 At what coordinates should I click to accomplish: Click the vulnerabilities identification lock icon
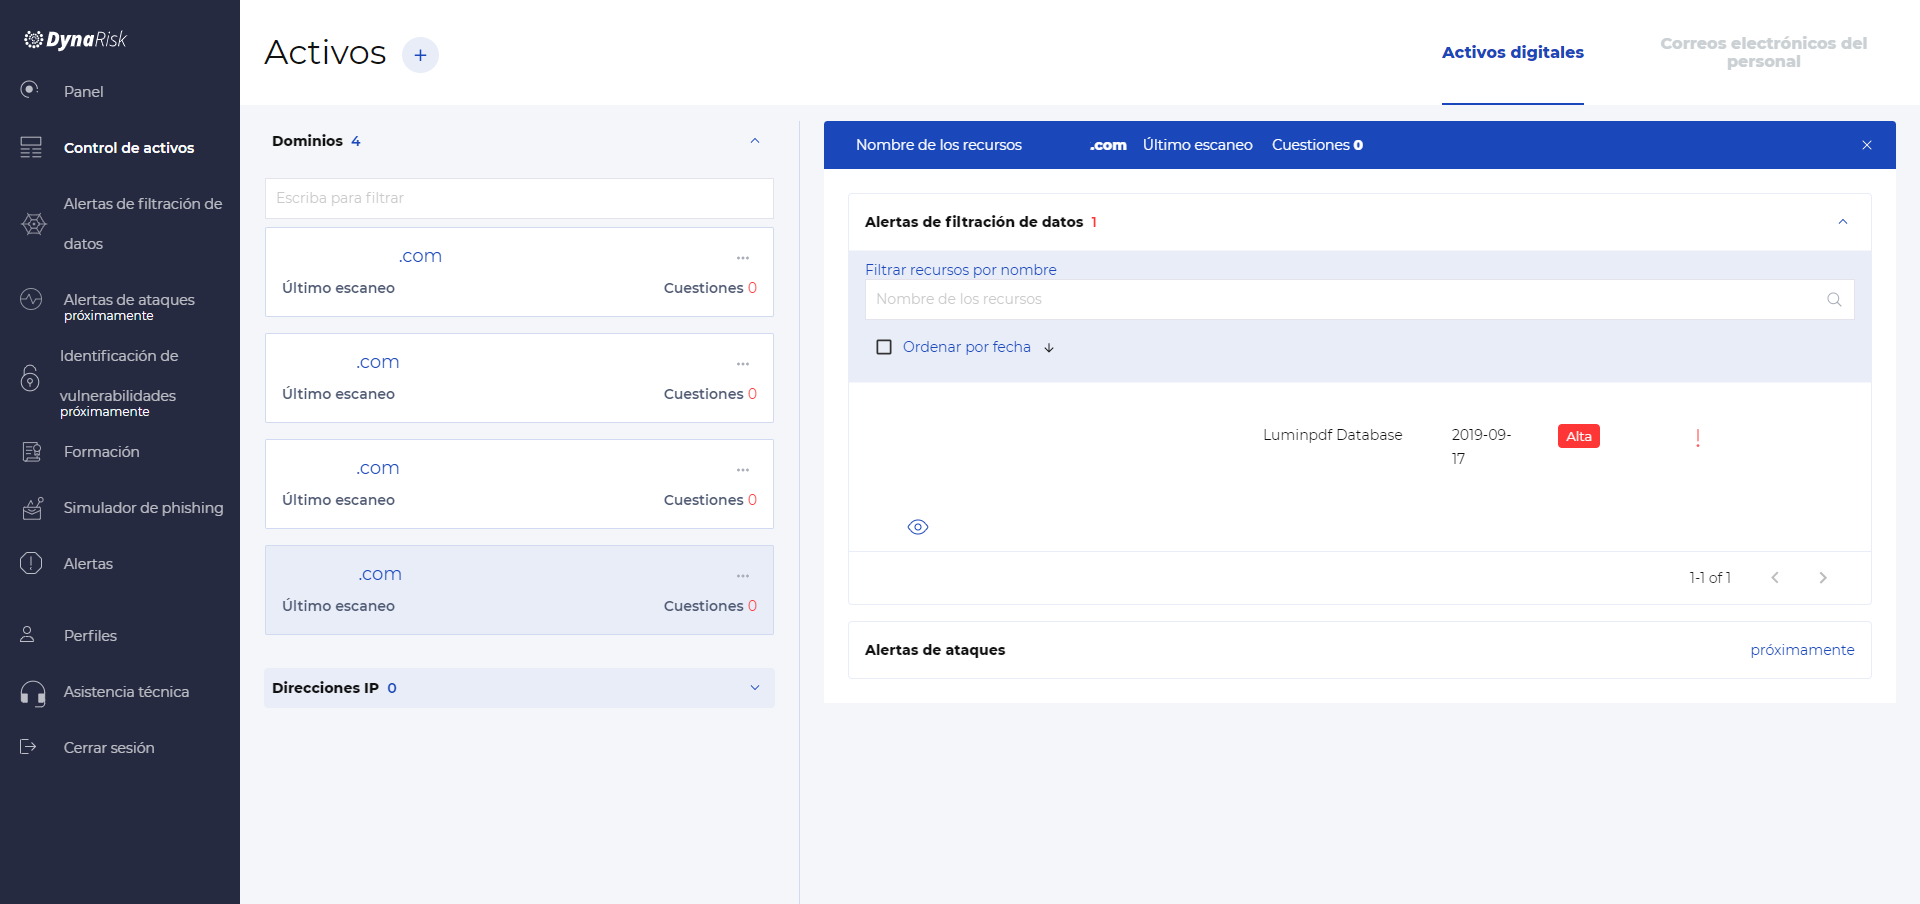(x=30, y=378)
